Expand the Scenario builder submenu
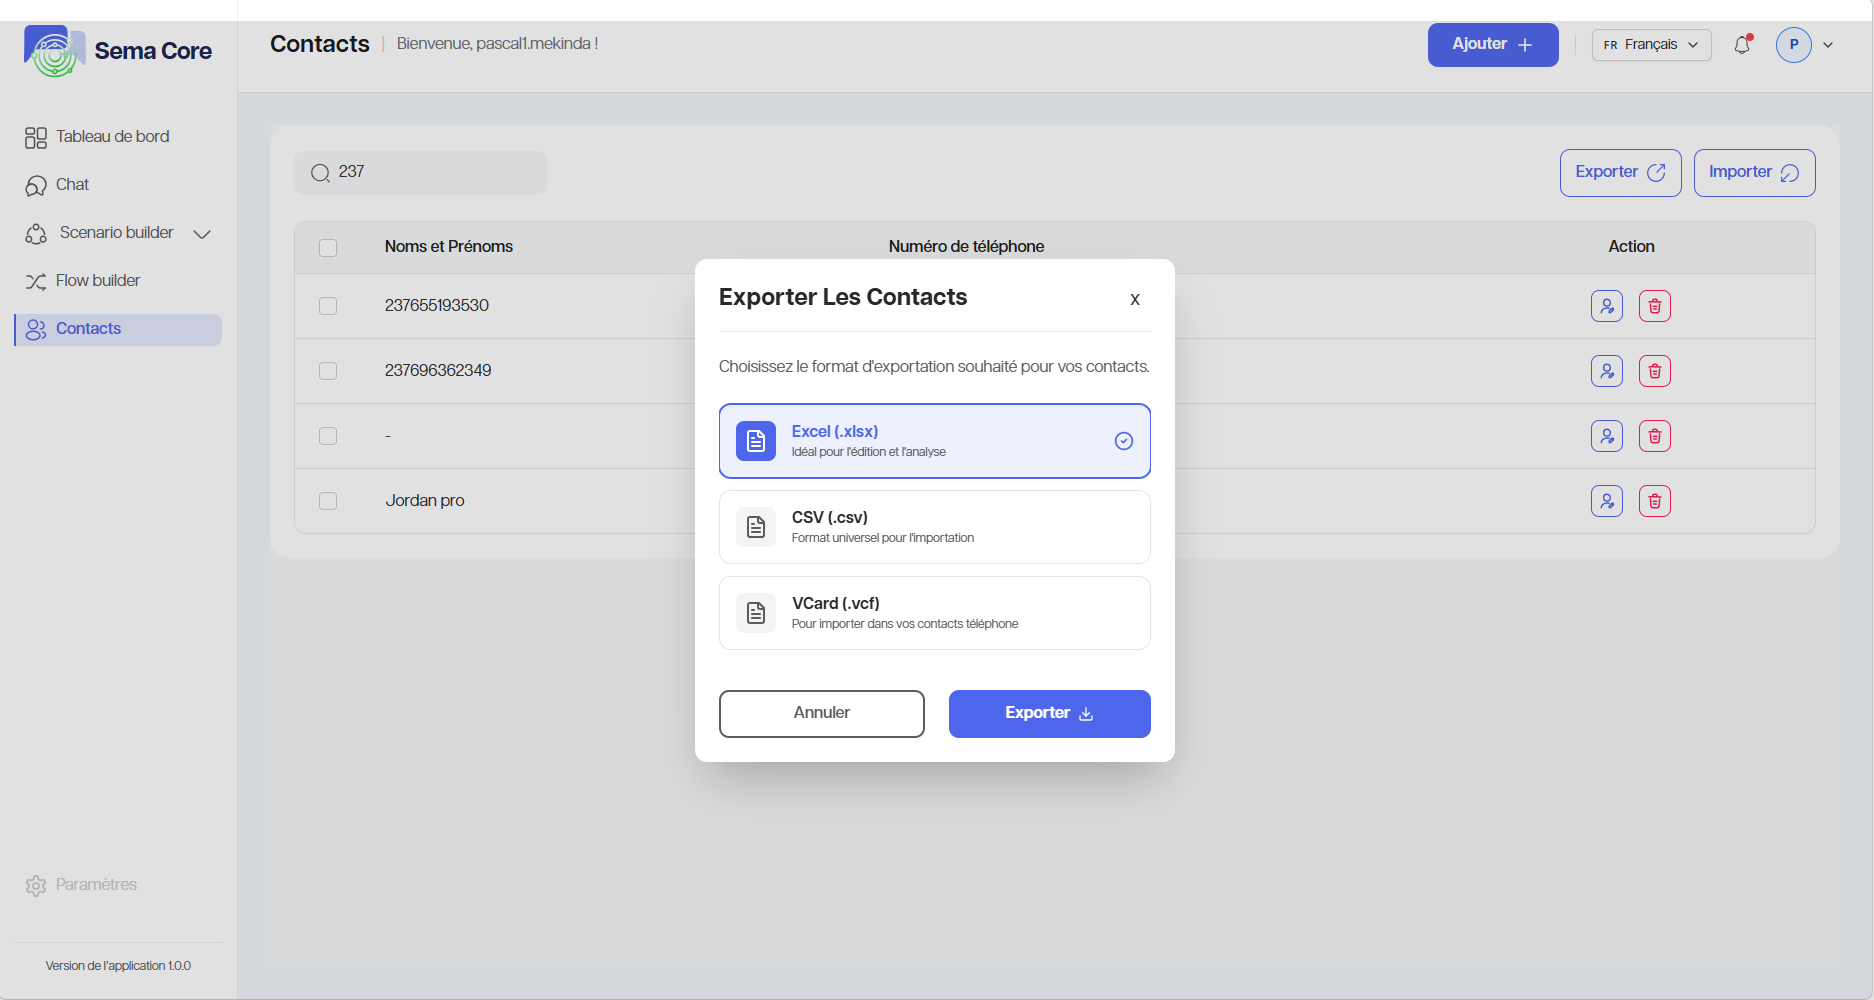 (x=202, y=234)
